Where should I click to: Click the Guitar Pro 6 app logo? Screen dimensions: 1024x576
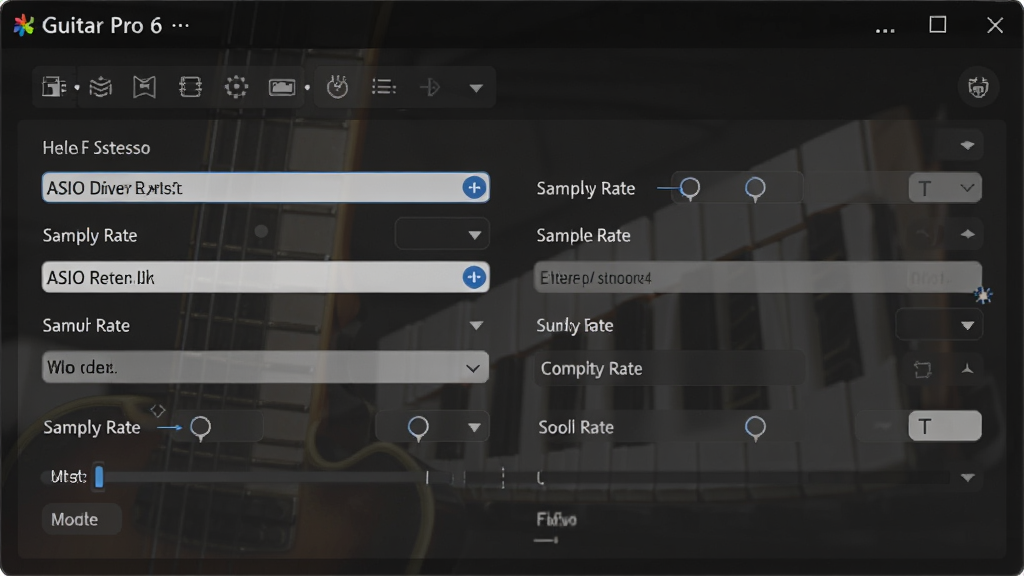point(24,25)
